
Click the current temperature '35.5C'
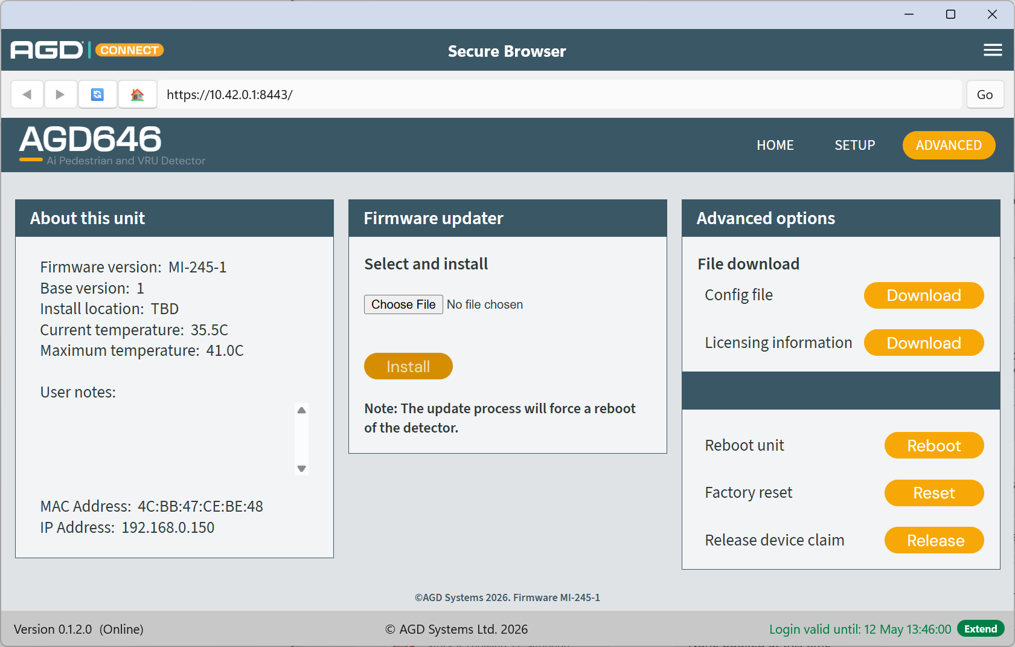pos(209,330)
